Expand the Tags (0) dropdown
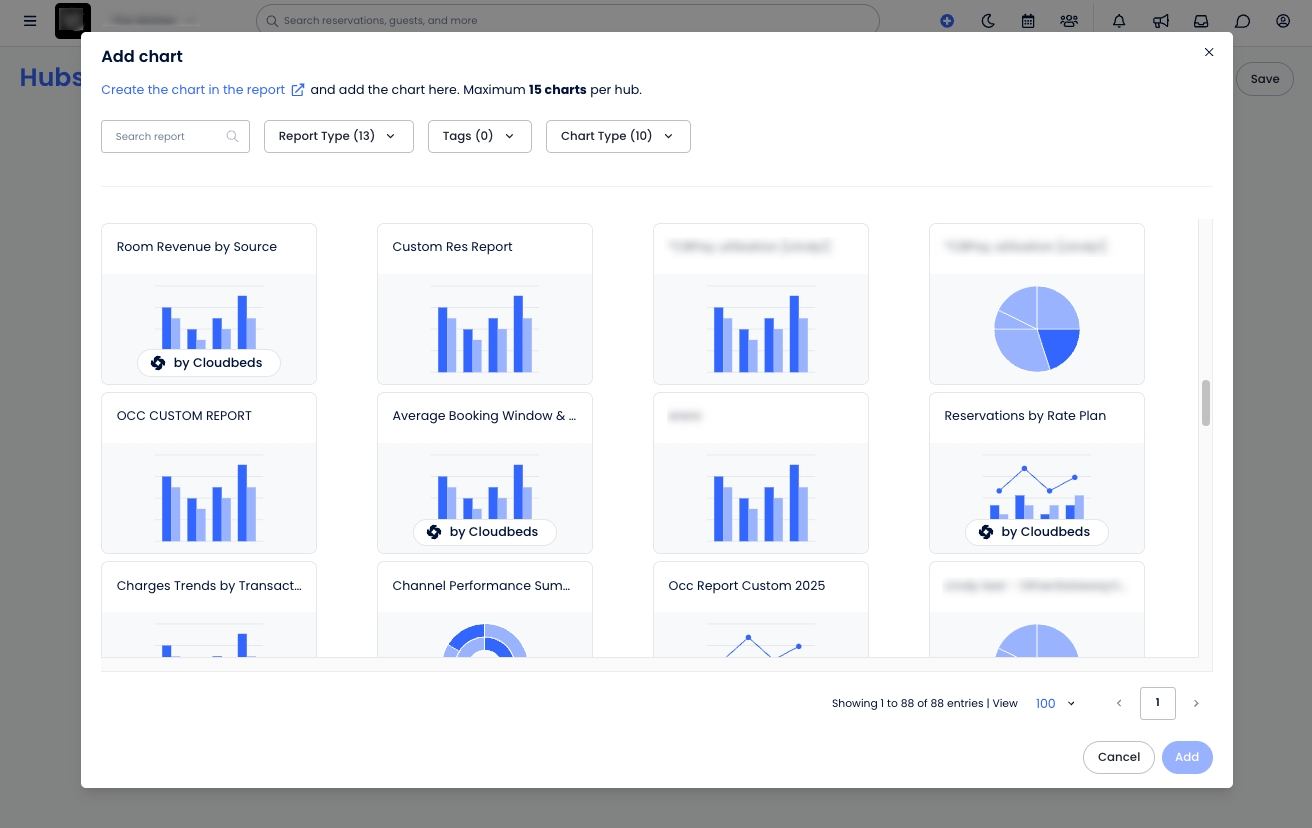Viewport: 1312px width, 828px height. point(479,136)
